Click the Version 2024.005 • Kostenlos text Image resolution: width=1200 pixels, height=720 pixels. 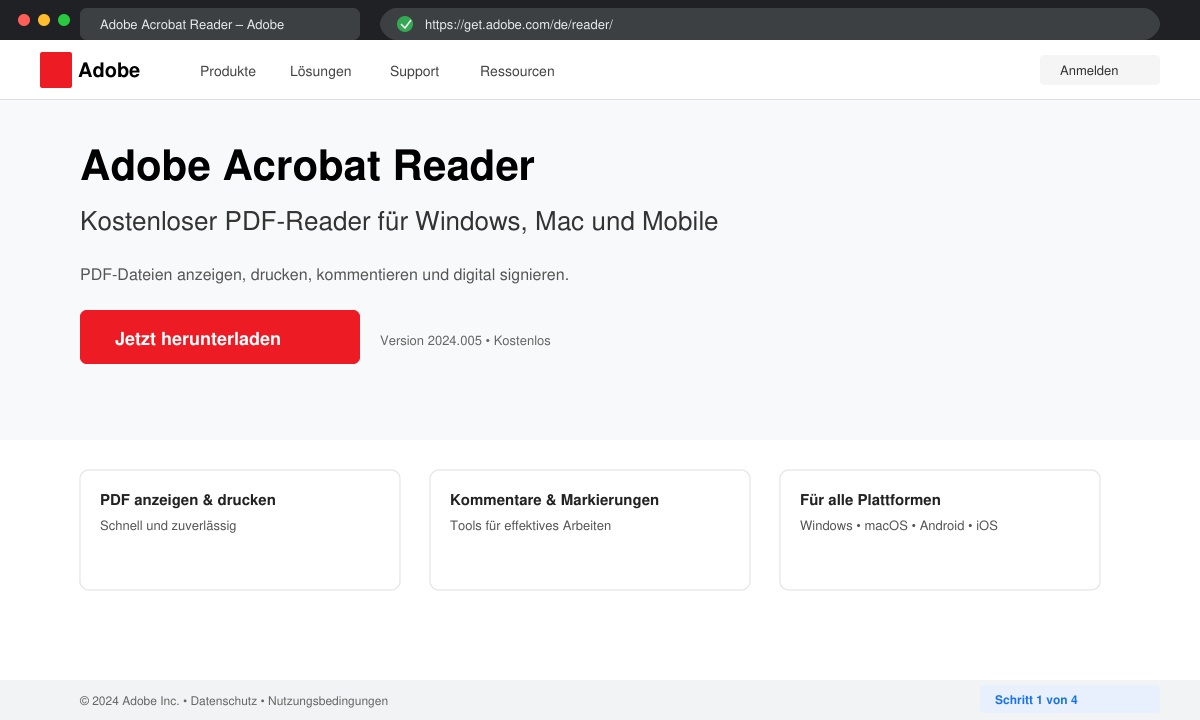click(x=465, y=340)
